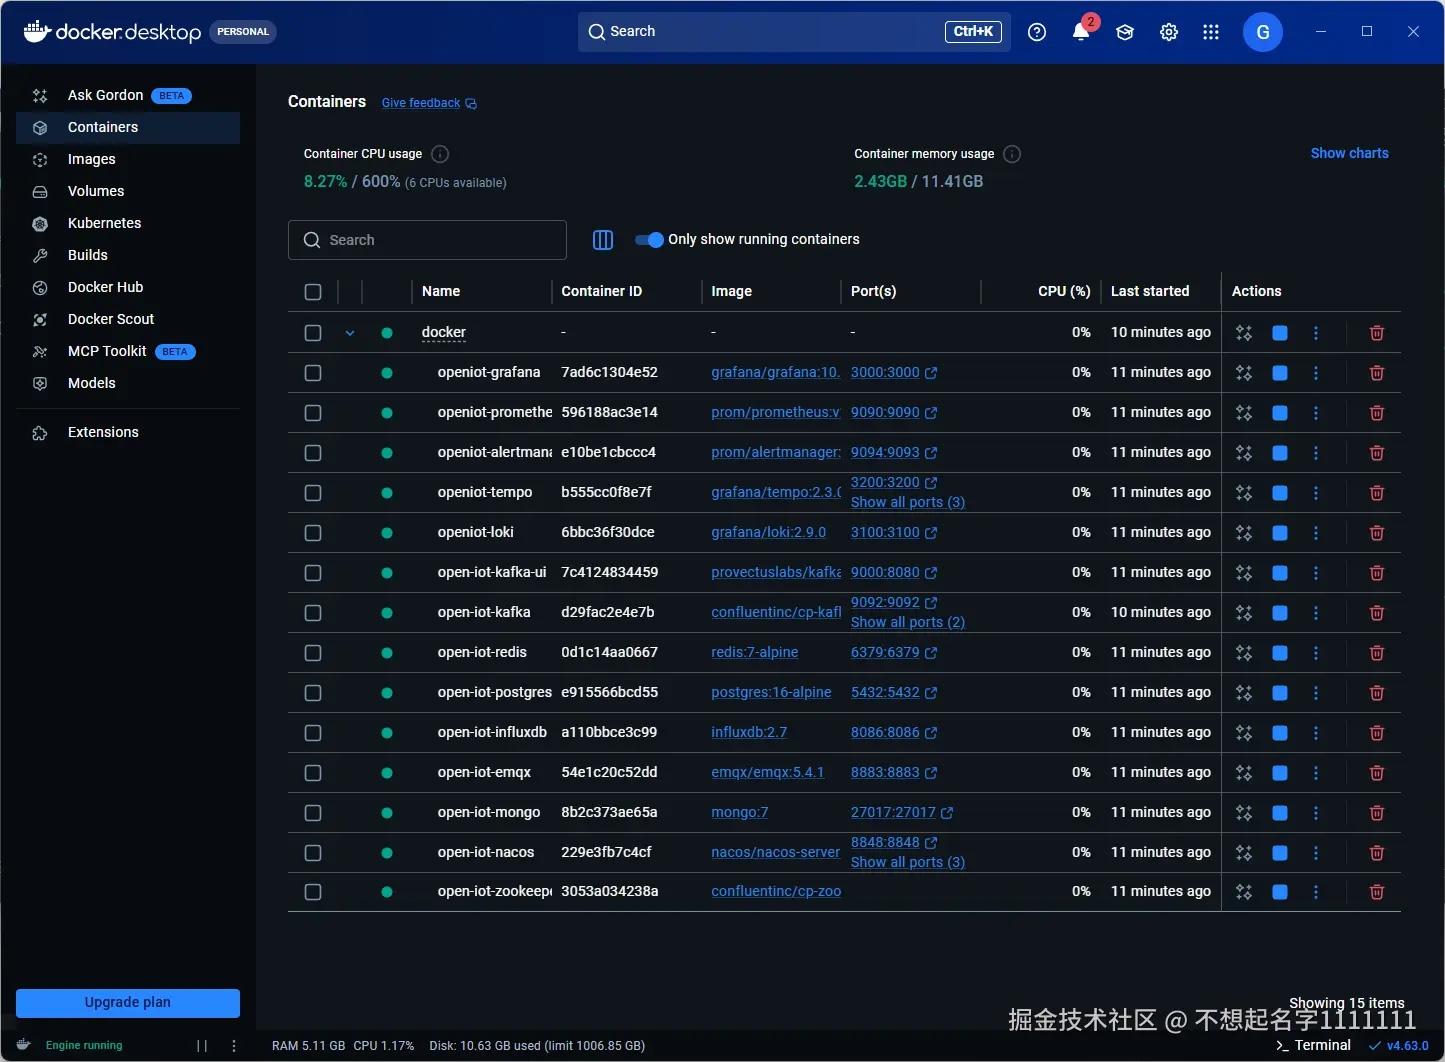Select the open-iot-postgres checkbox
Image resolution: width=1445 pixels, height=1062 pixels.
click(313, 693)
